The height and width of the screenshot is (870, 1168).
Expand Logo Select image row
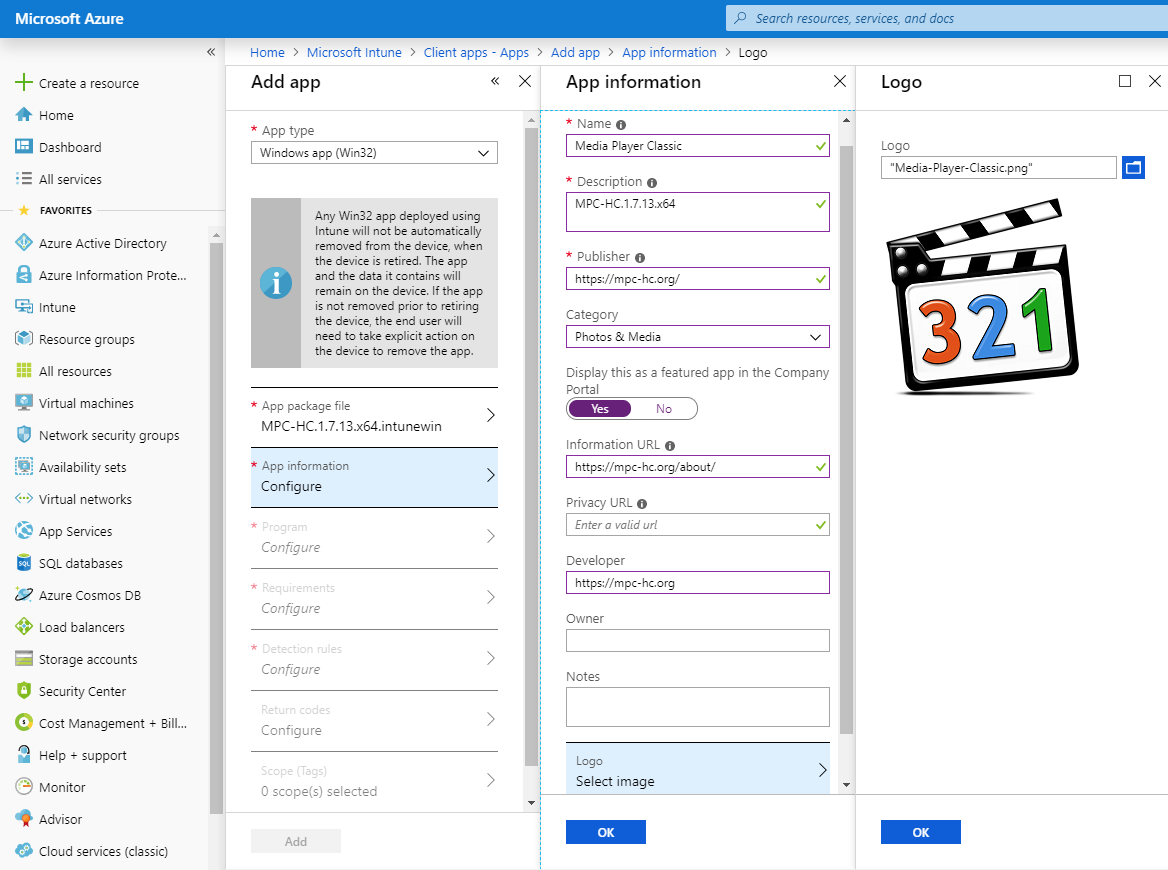click(697, 769)
